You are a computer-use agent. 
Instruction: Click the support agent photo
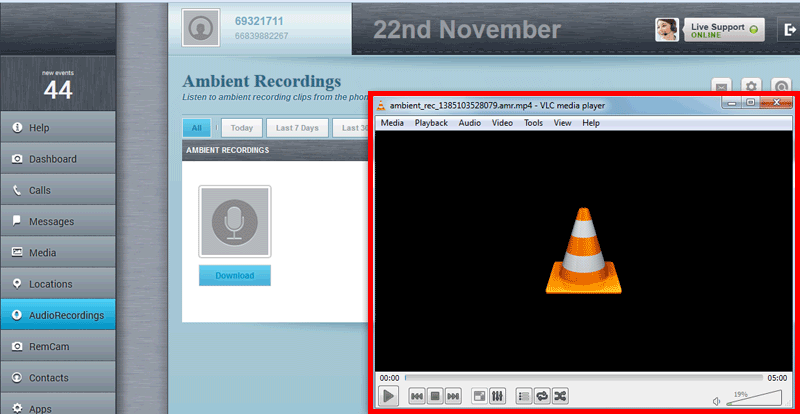tap(667, 30)
